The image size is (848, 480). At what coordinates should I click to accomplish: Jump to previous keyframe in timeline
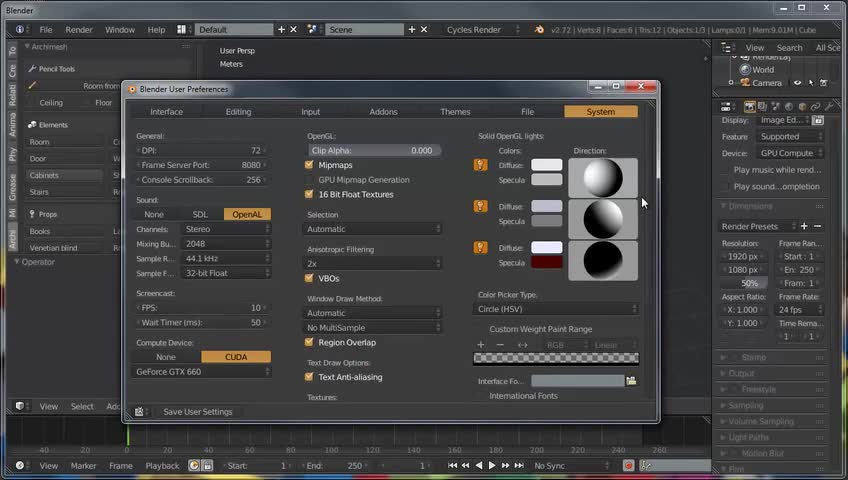[x=466, y=465]
